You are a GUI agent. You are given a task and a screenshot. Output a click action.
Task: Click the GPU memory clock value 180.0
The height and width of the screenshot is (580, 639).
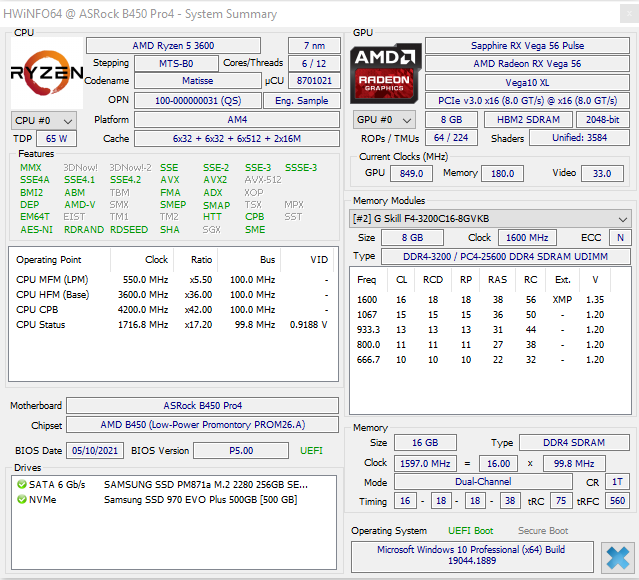pyautogui.click(x=502, y=174)
